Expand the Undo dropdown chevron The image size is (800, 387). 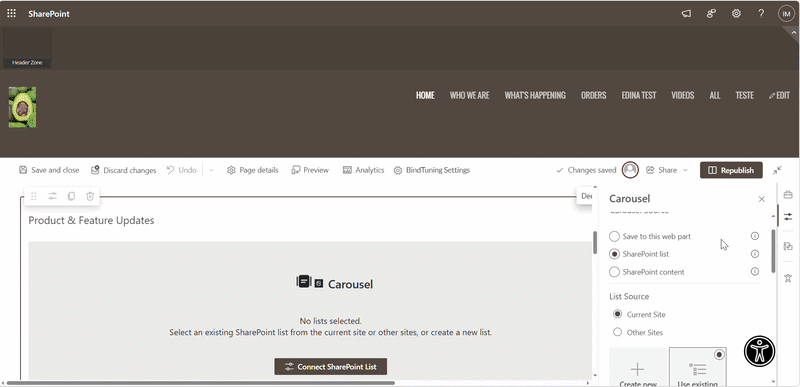[x=211, y=170]
